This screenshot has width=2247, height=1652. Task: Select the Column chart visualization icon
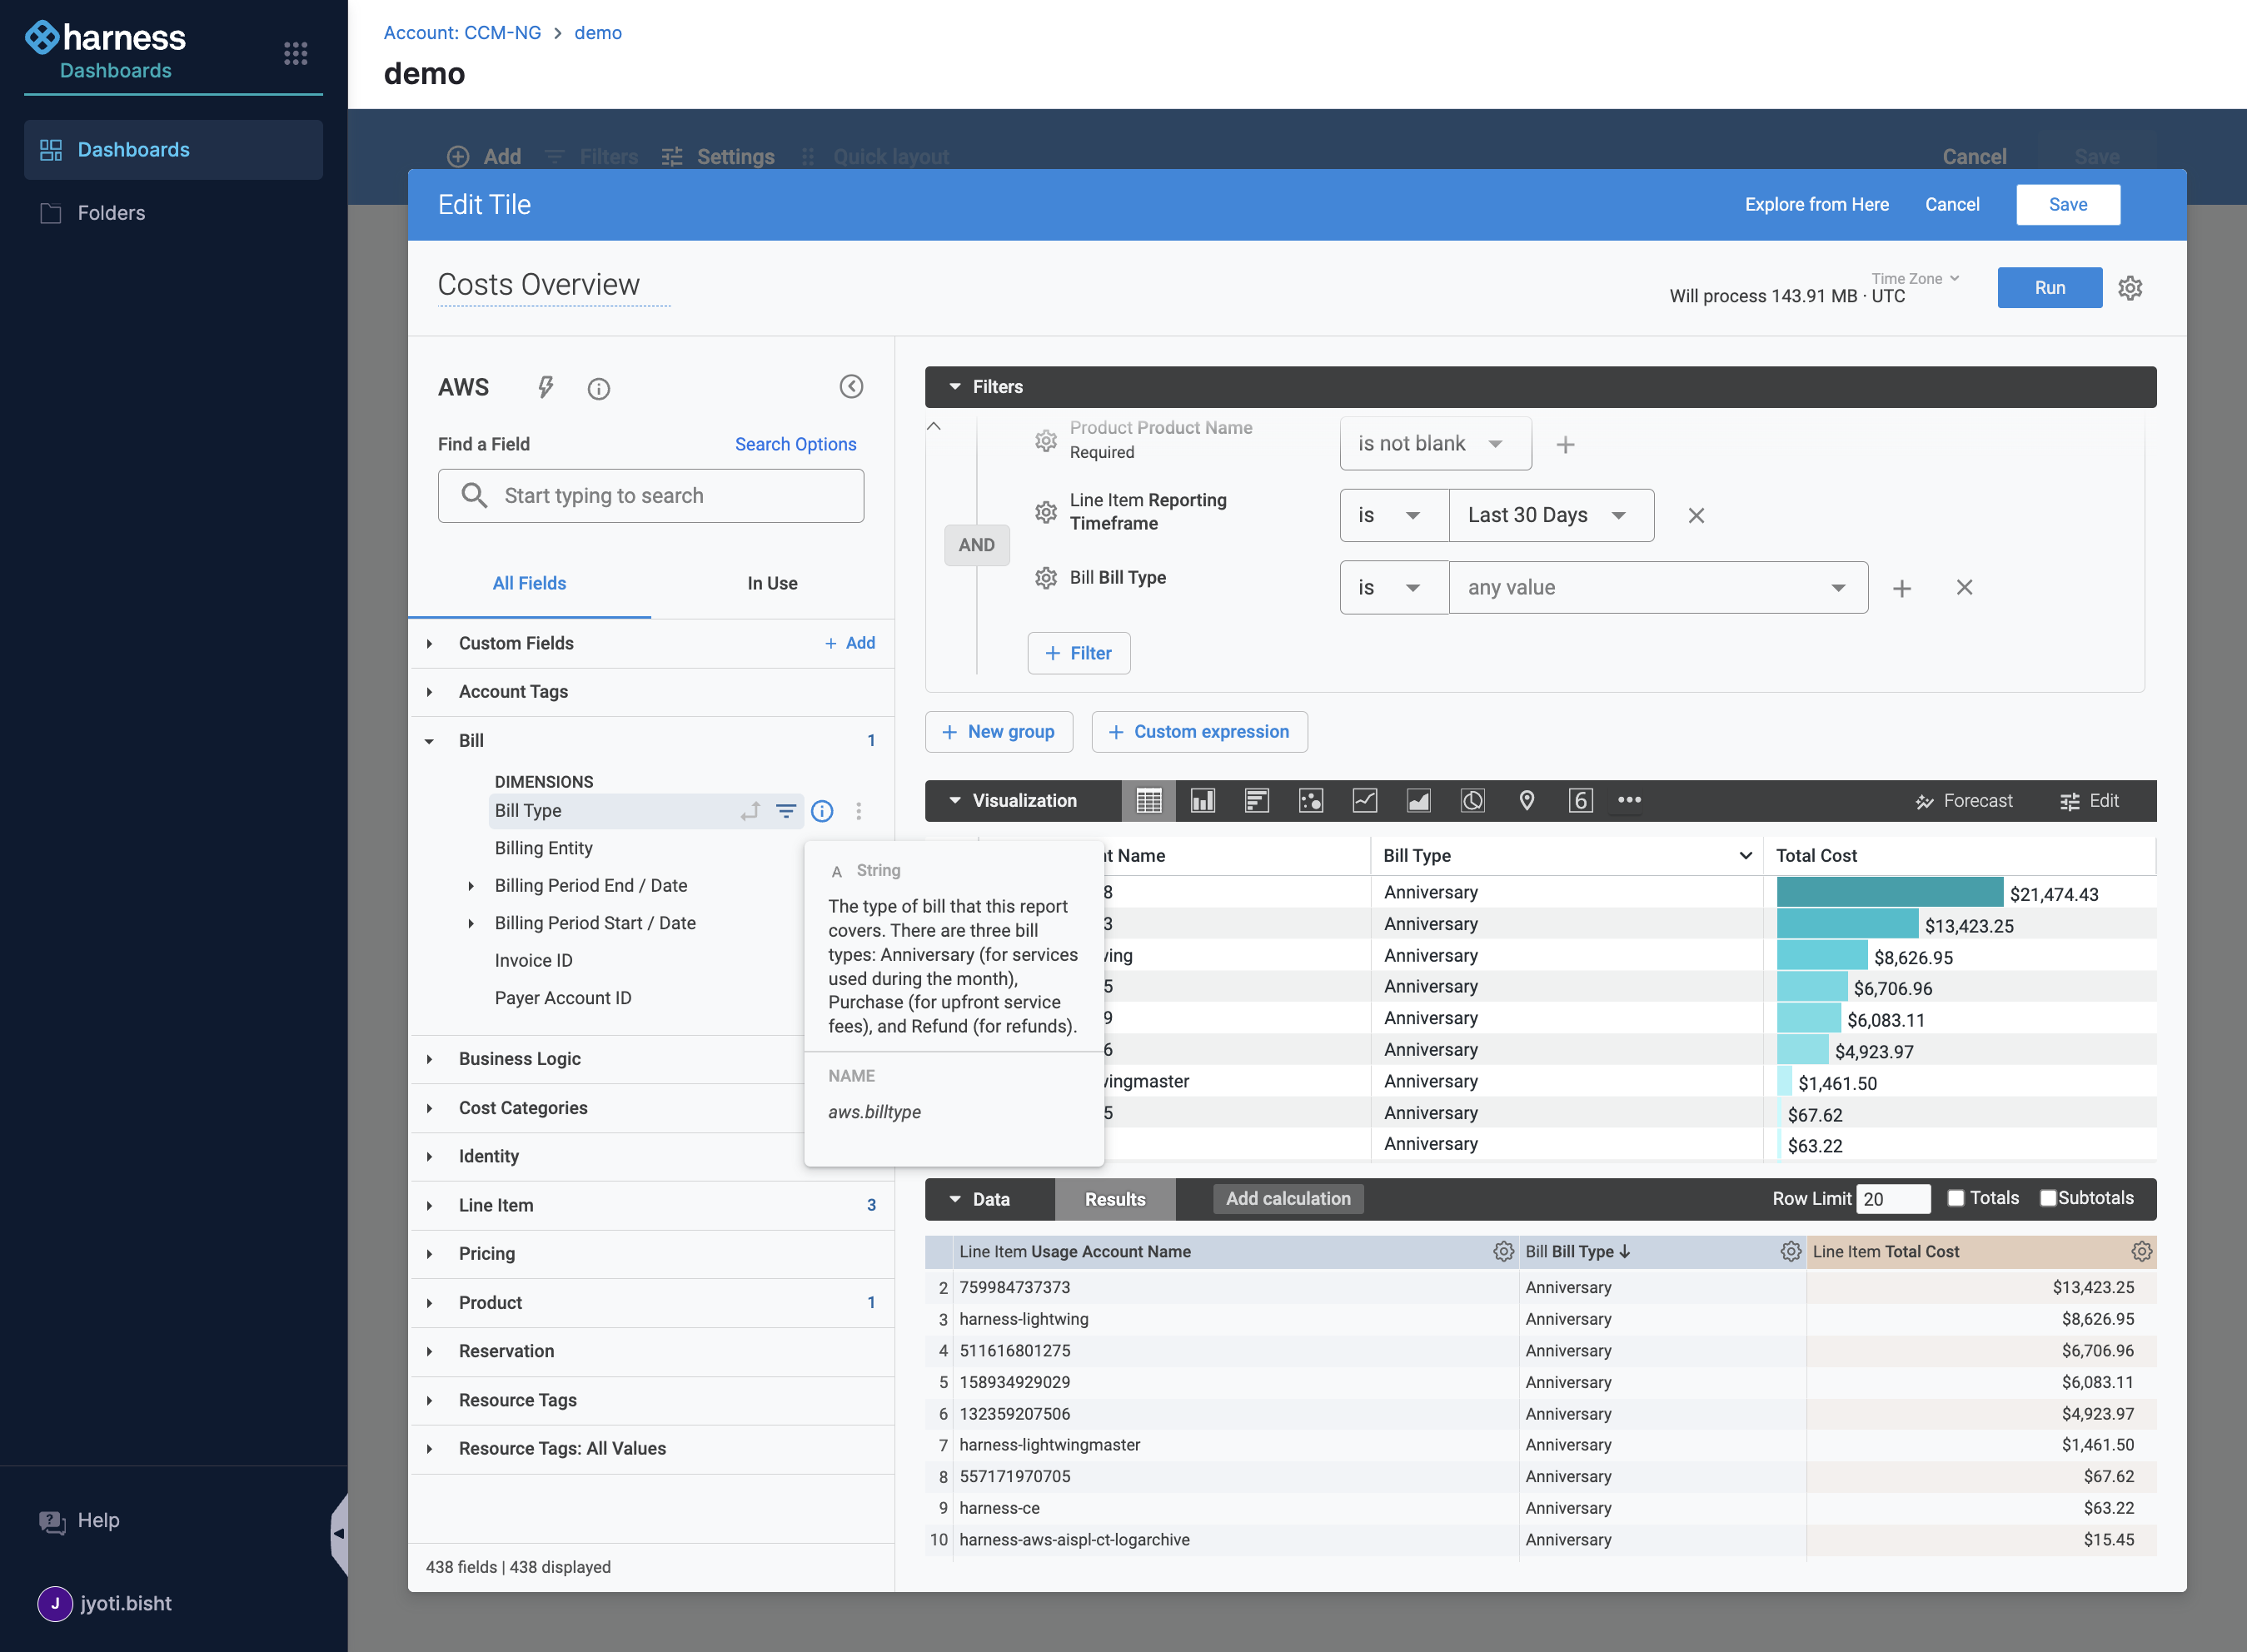[1203, 801]
